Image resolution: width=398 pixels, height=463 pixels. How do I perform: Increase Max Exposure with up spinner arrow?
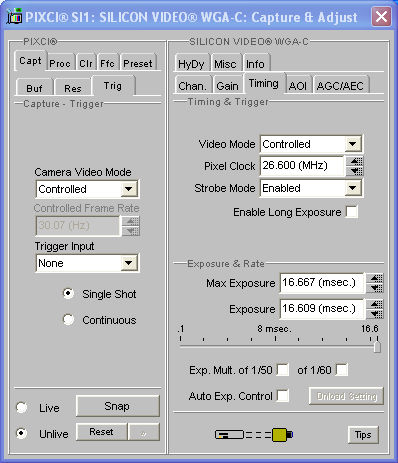pos(375,278)
